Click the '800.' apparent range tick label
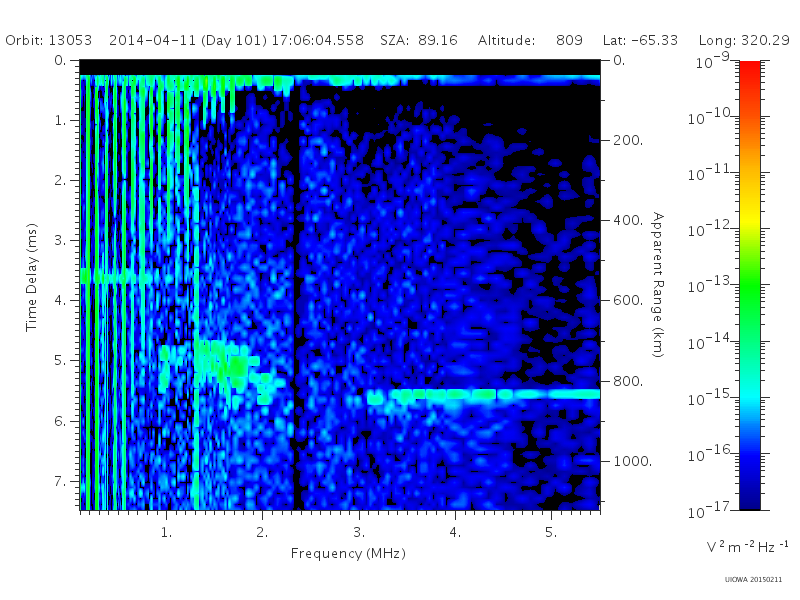Screen dimensions: 800x600 click(x=628, y=381)
